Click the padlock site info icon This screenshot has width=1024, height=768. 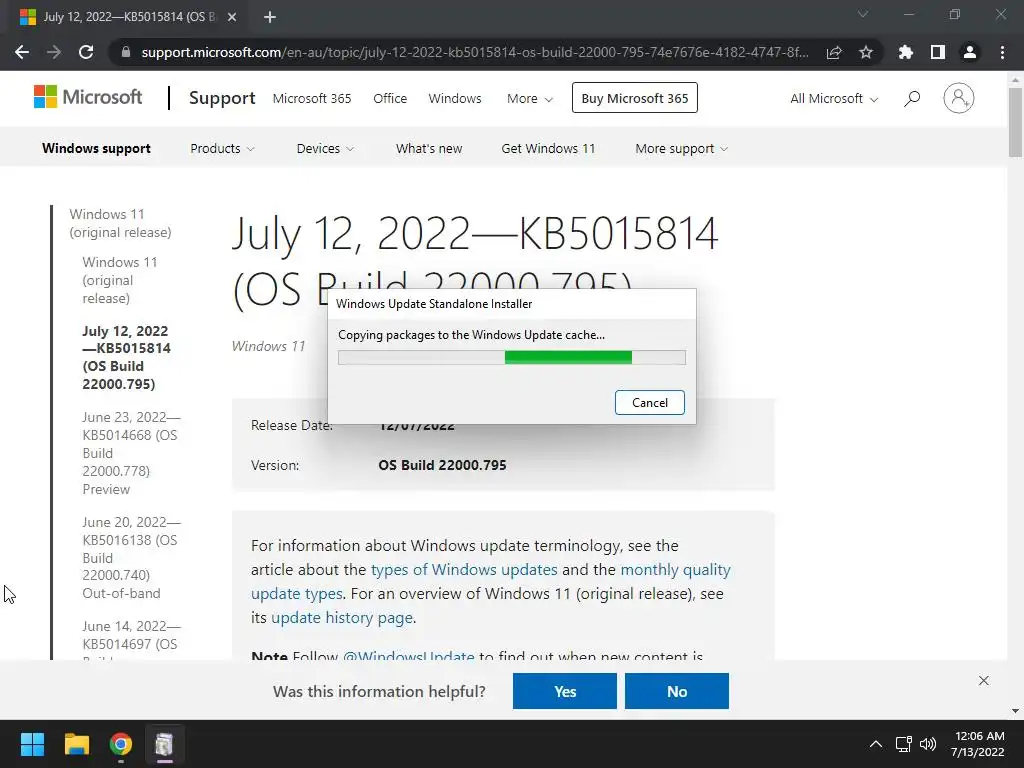[126, 52]
